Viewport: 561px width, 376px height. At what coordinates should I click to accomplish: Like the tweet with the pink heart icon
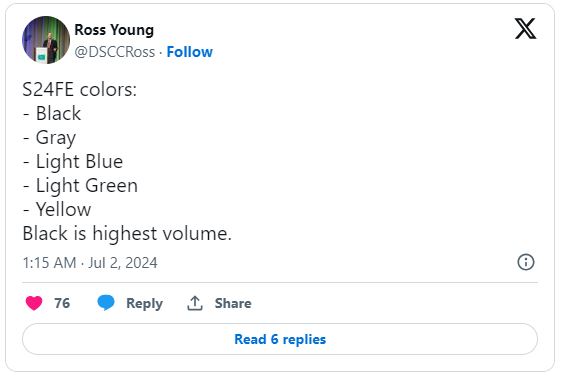point(34,303)
